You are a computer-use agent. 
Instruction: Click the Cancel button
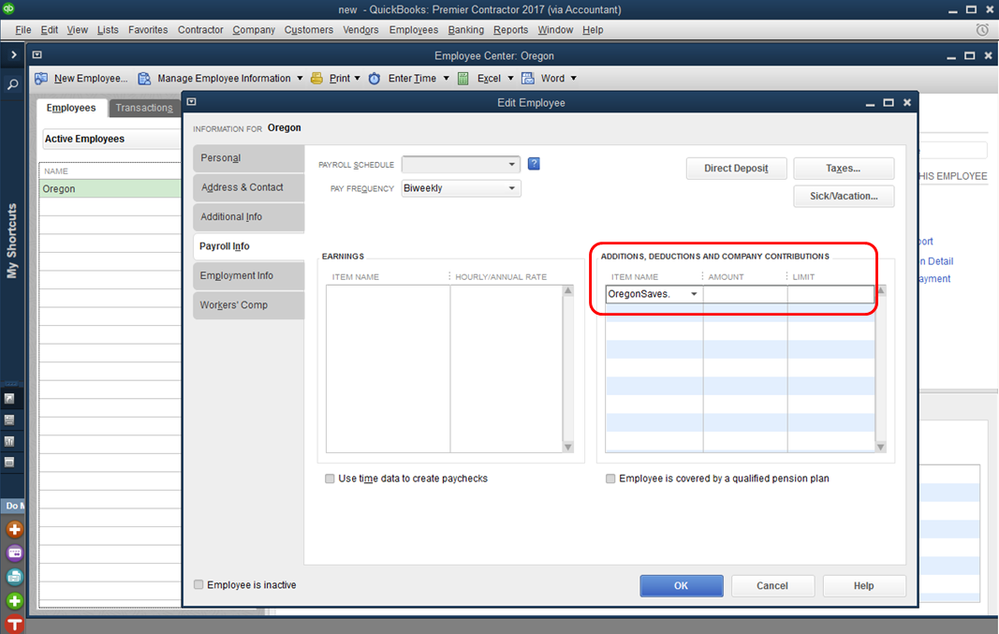pyautogui.click(x=772, y=586)
